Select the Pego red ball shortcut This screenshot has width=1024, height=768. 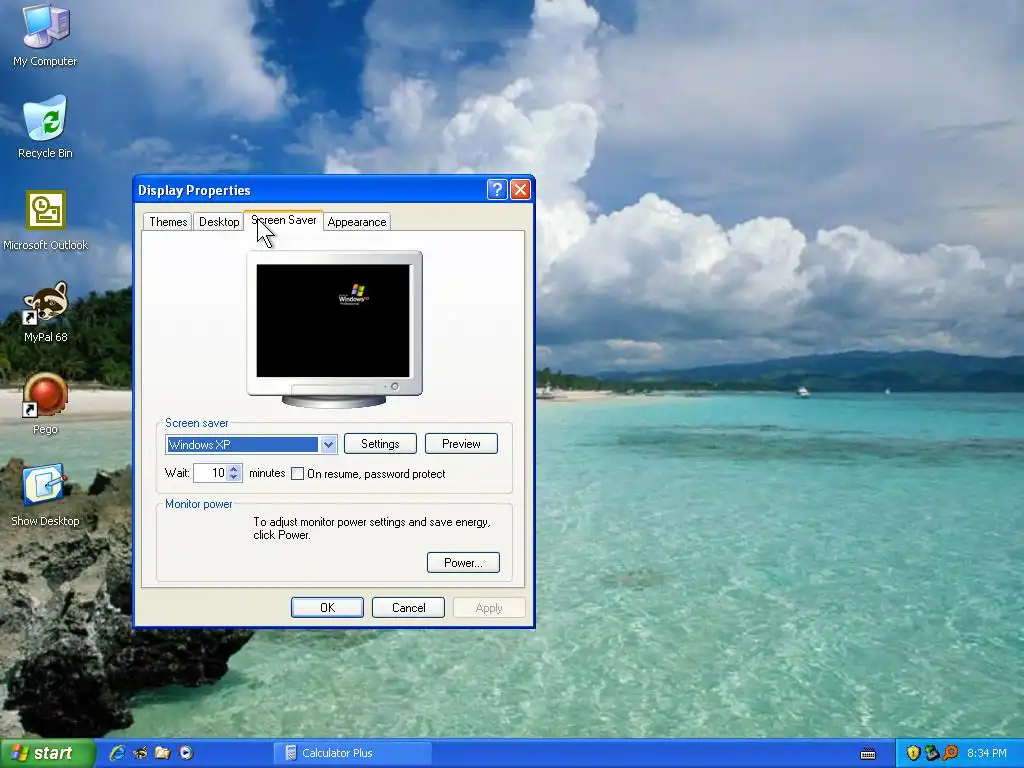45,404
